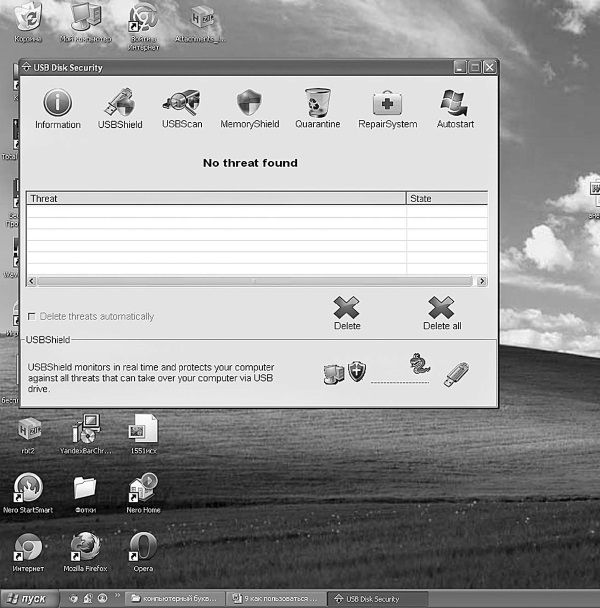The width and height of the screenshot is (600, 608).
Task: Click the Delete all button
Action: click(441, 313)
